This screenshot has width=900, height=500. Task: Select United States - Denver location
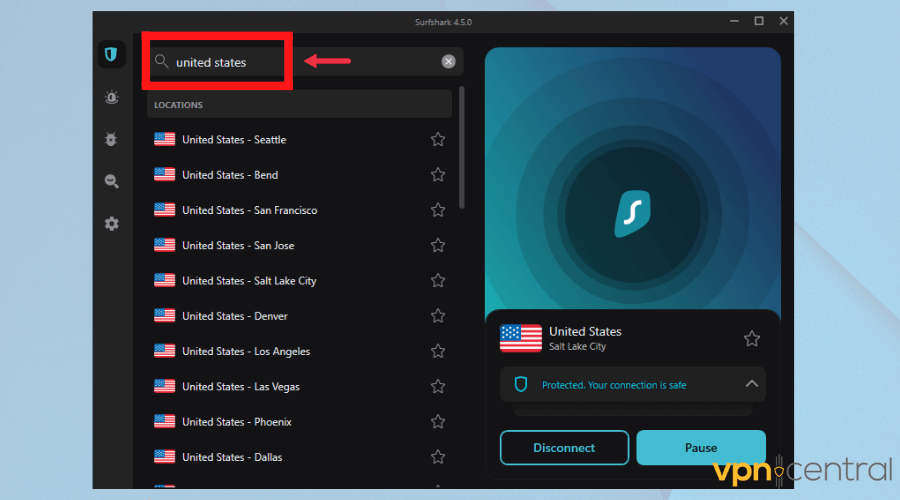tap(300, 316)
